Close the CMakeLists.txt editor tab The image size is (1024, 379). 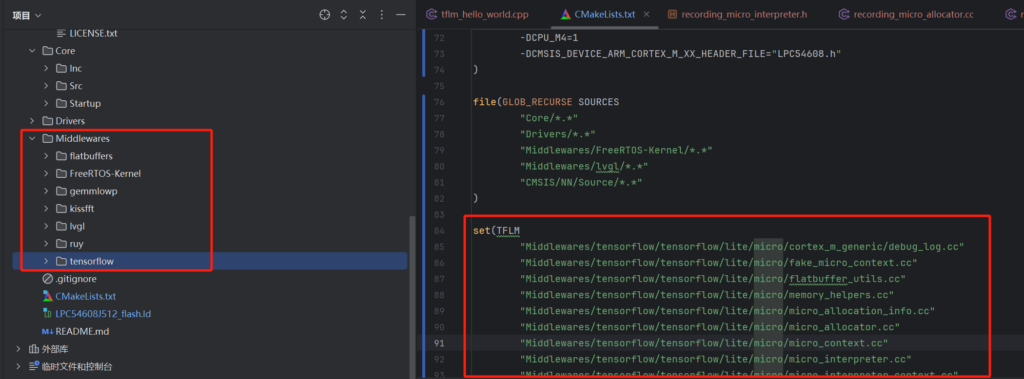[x=647, y=14]
